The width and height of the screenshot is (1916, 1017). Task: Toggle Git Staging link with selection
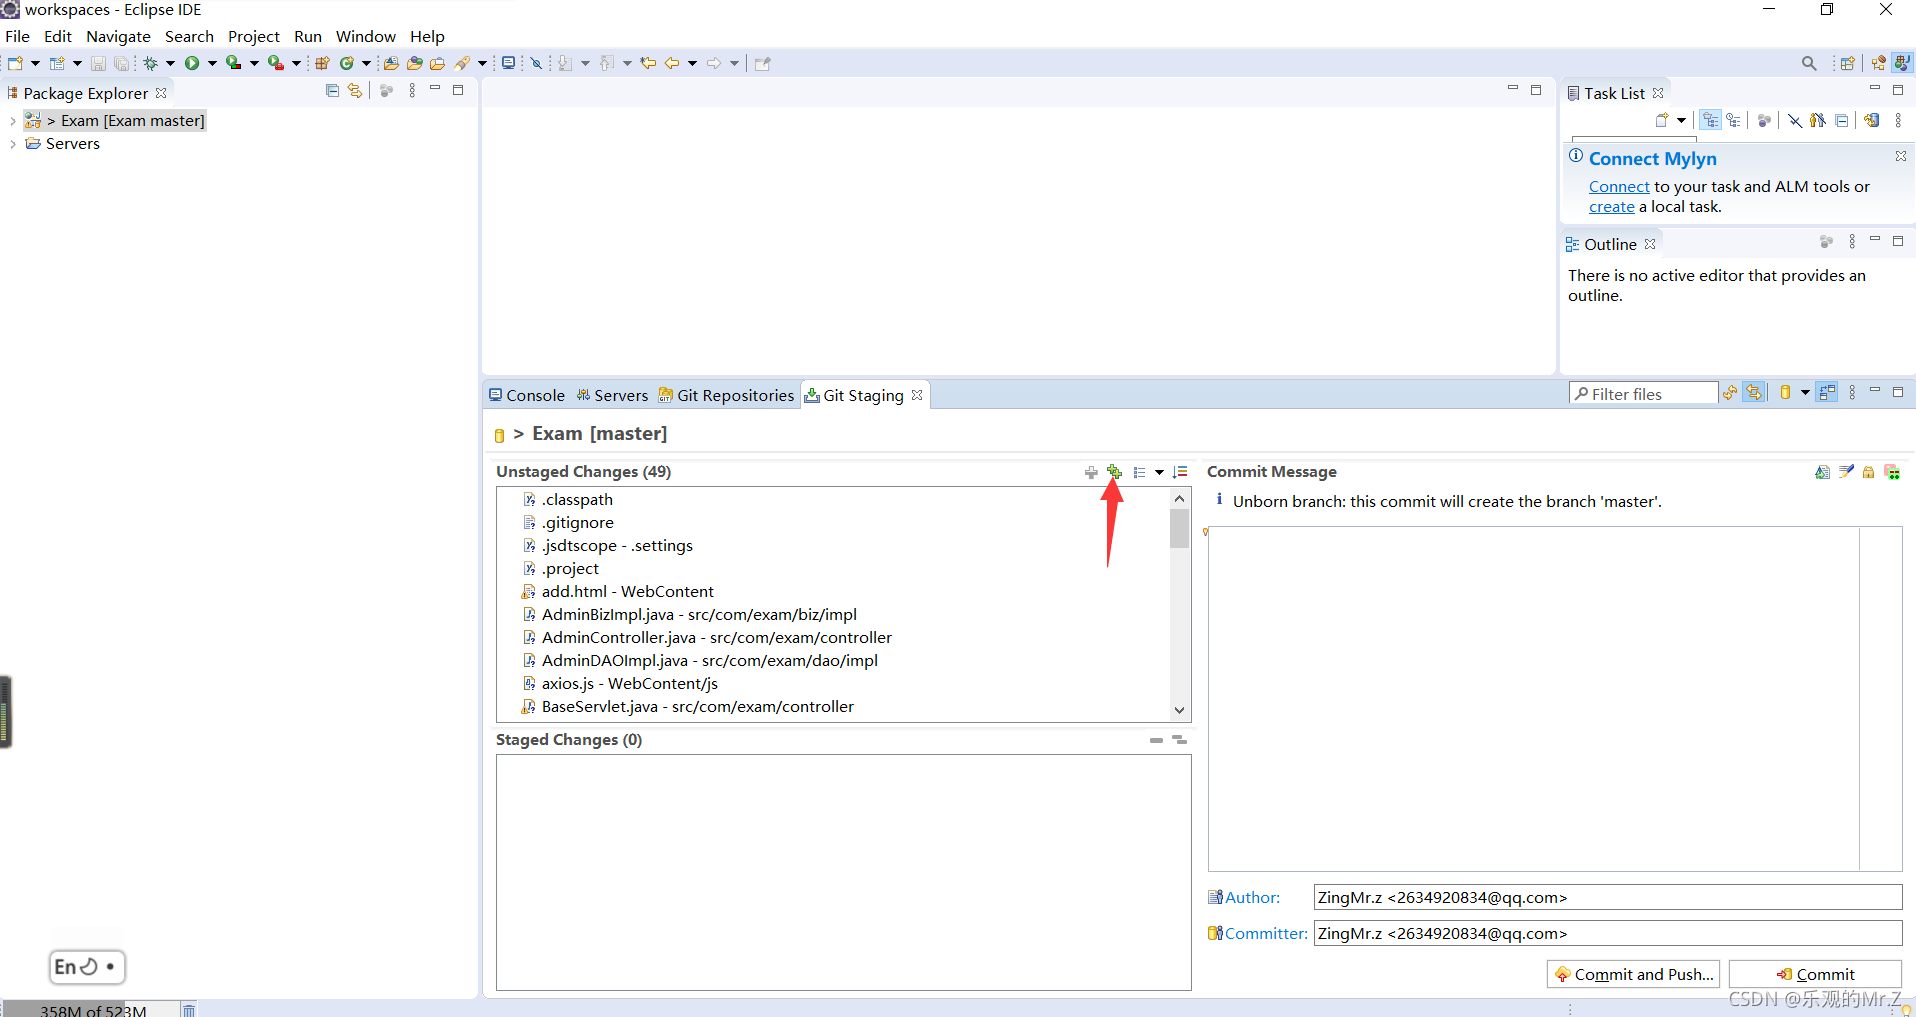click(1754, 393)
